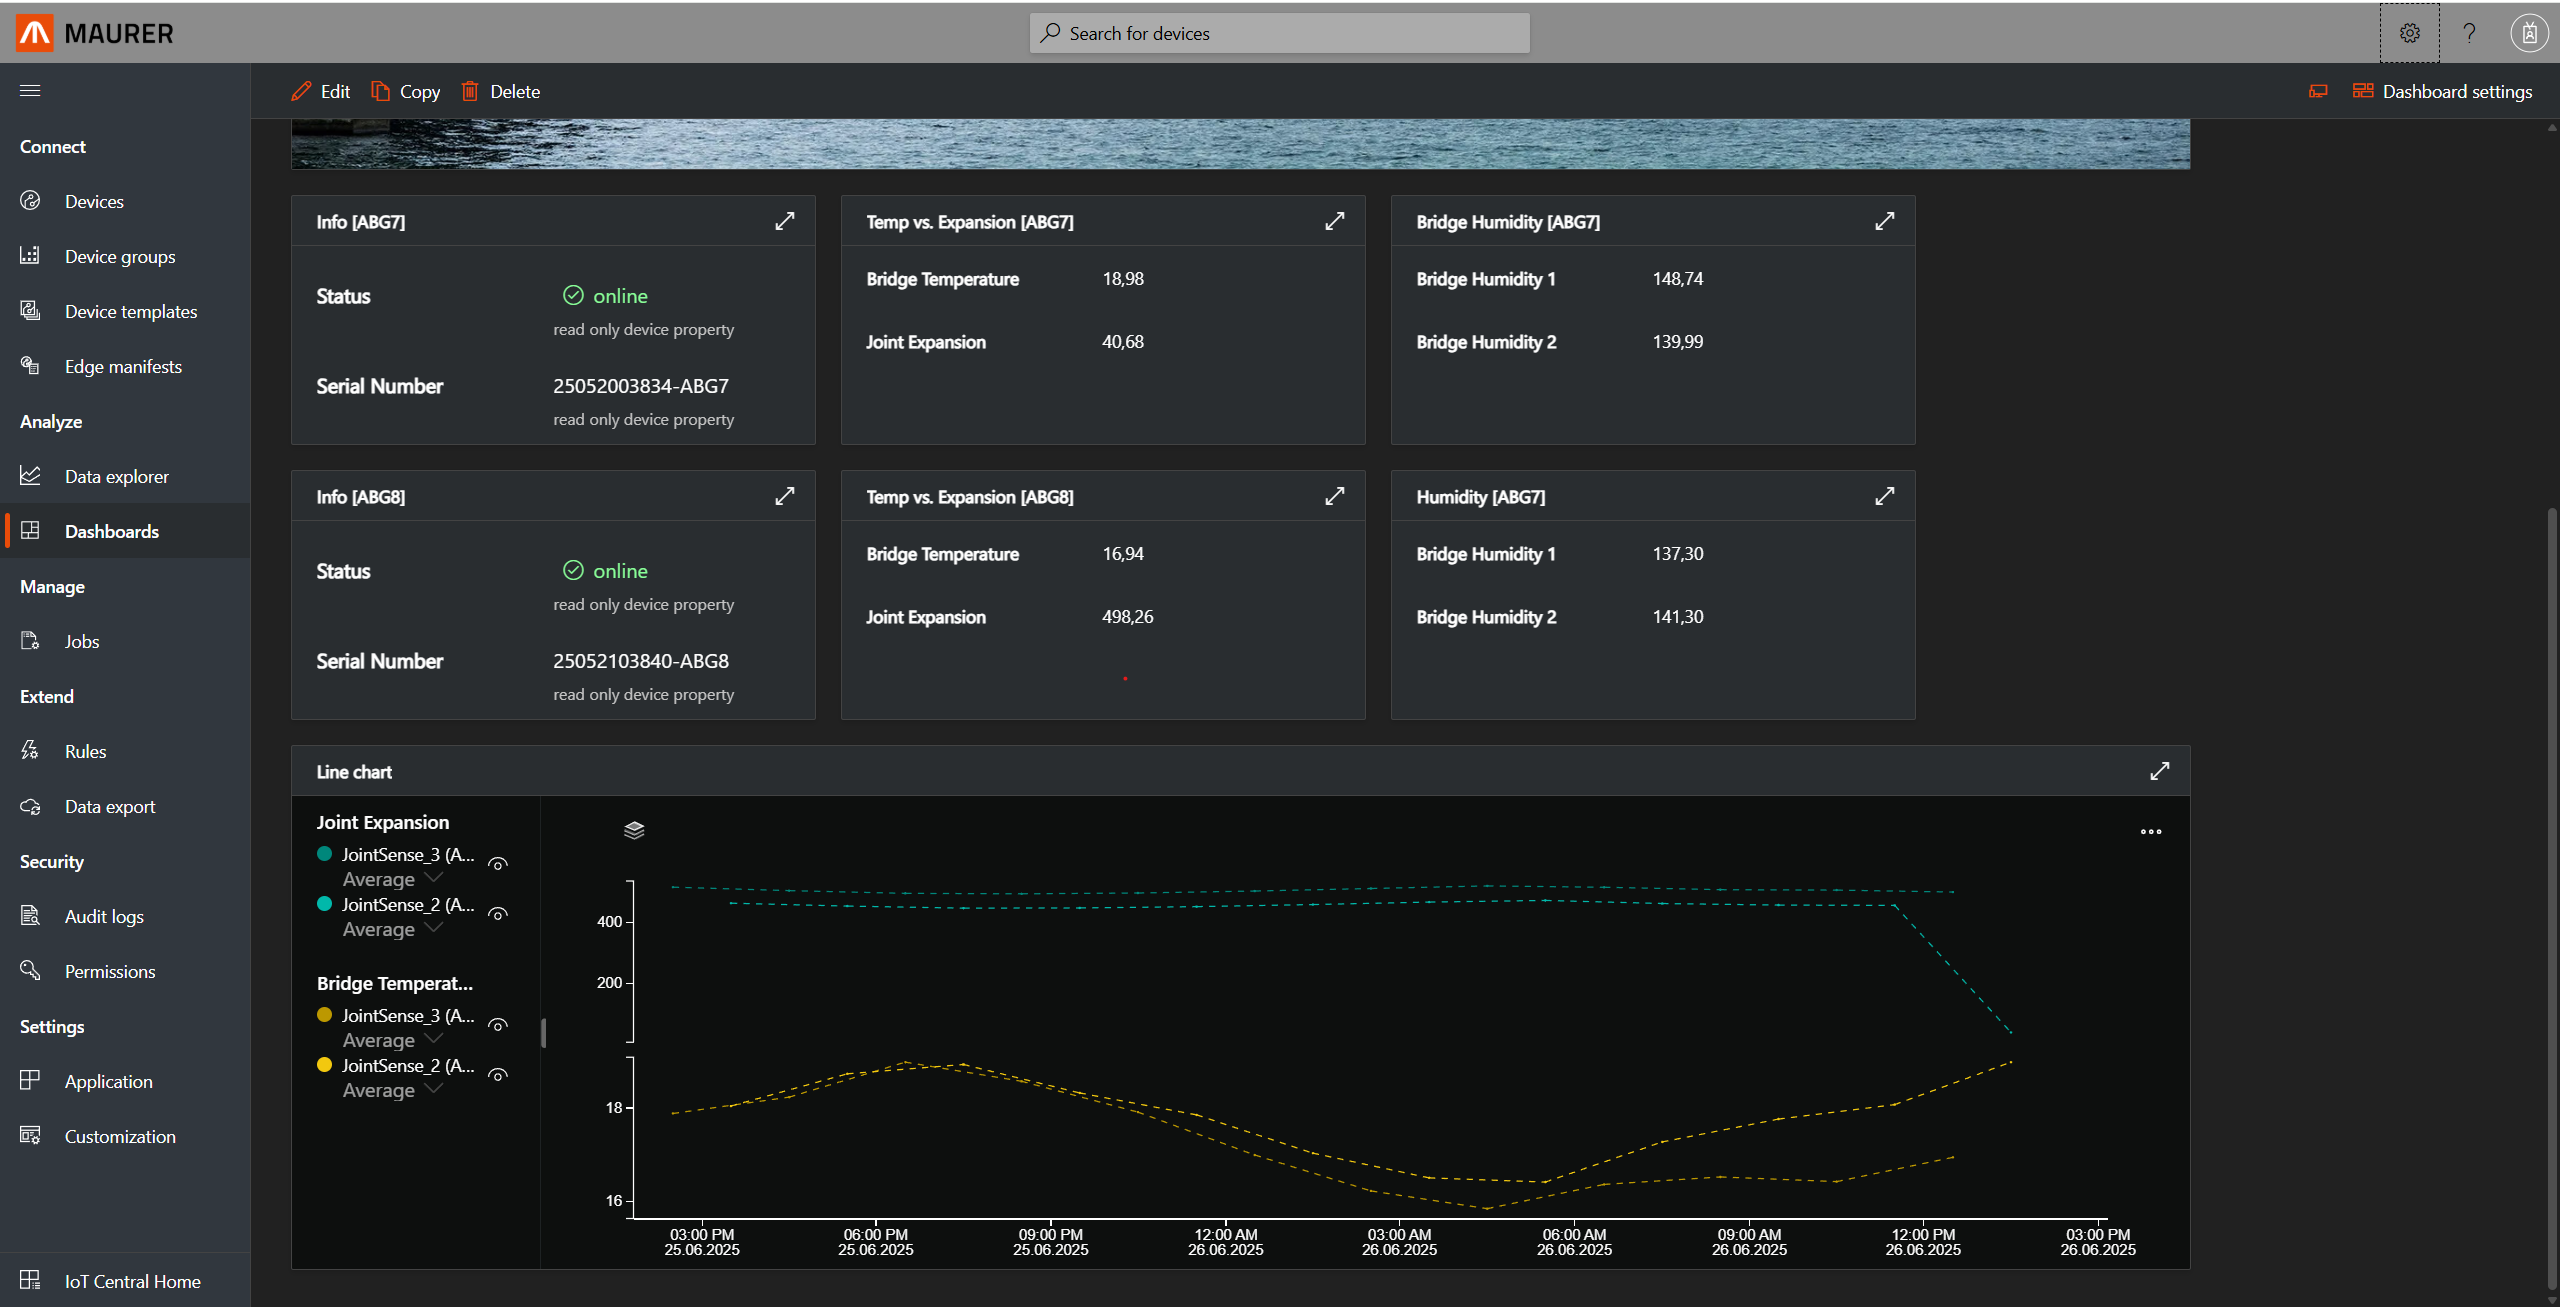Open Average dropdown for JointSense_3 Bridge Temperature
This screenshot has height=1307, width=2560.
[392, 1040]
